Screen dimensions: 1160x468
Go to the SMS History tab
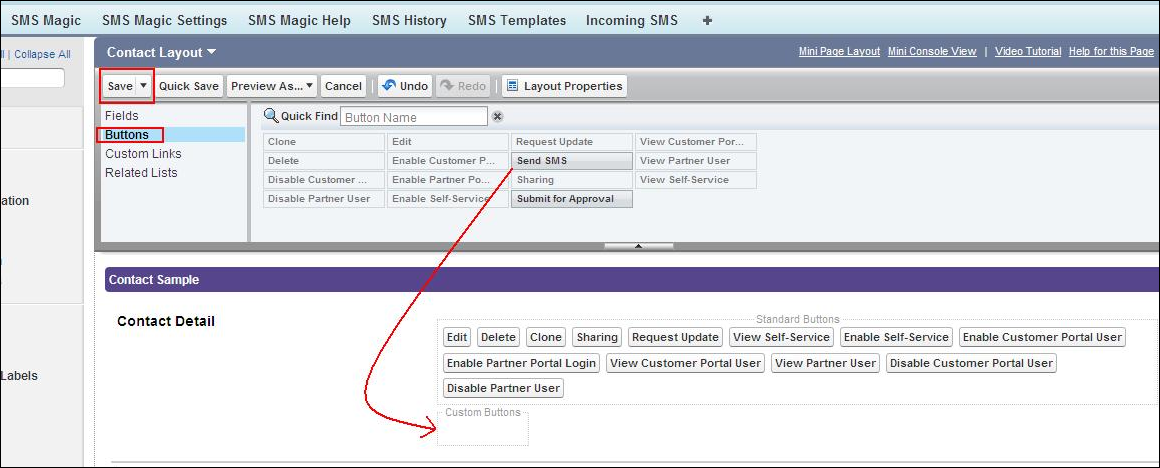(409, 21)
